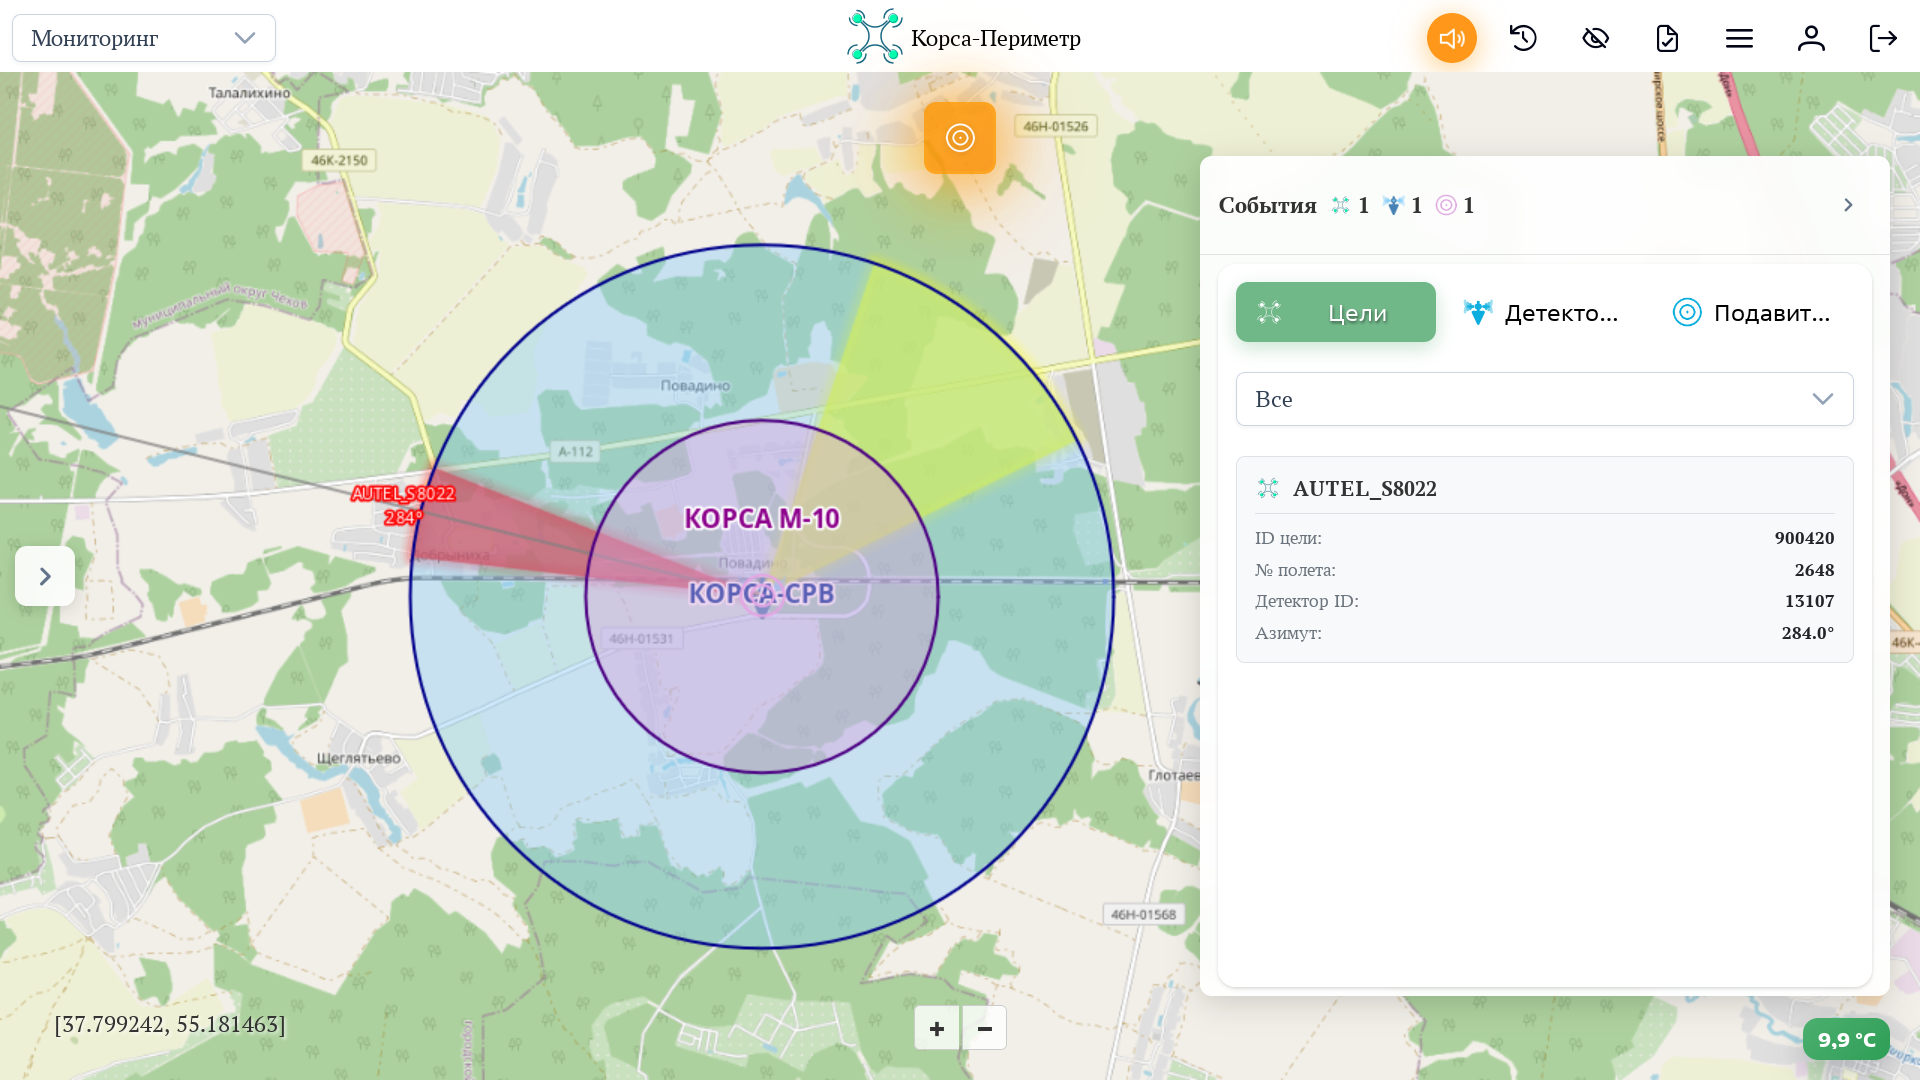Toggle the orange sound alert button
The height and width of the screenshot is (1080, 1920).
(x=1451, y=38)
